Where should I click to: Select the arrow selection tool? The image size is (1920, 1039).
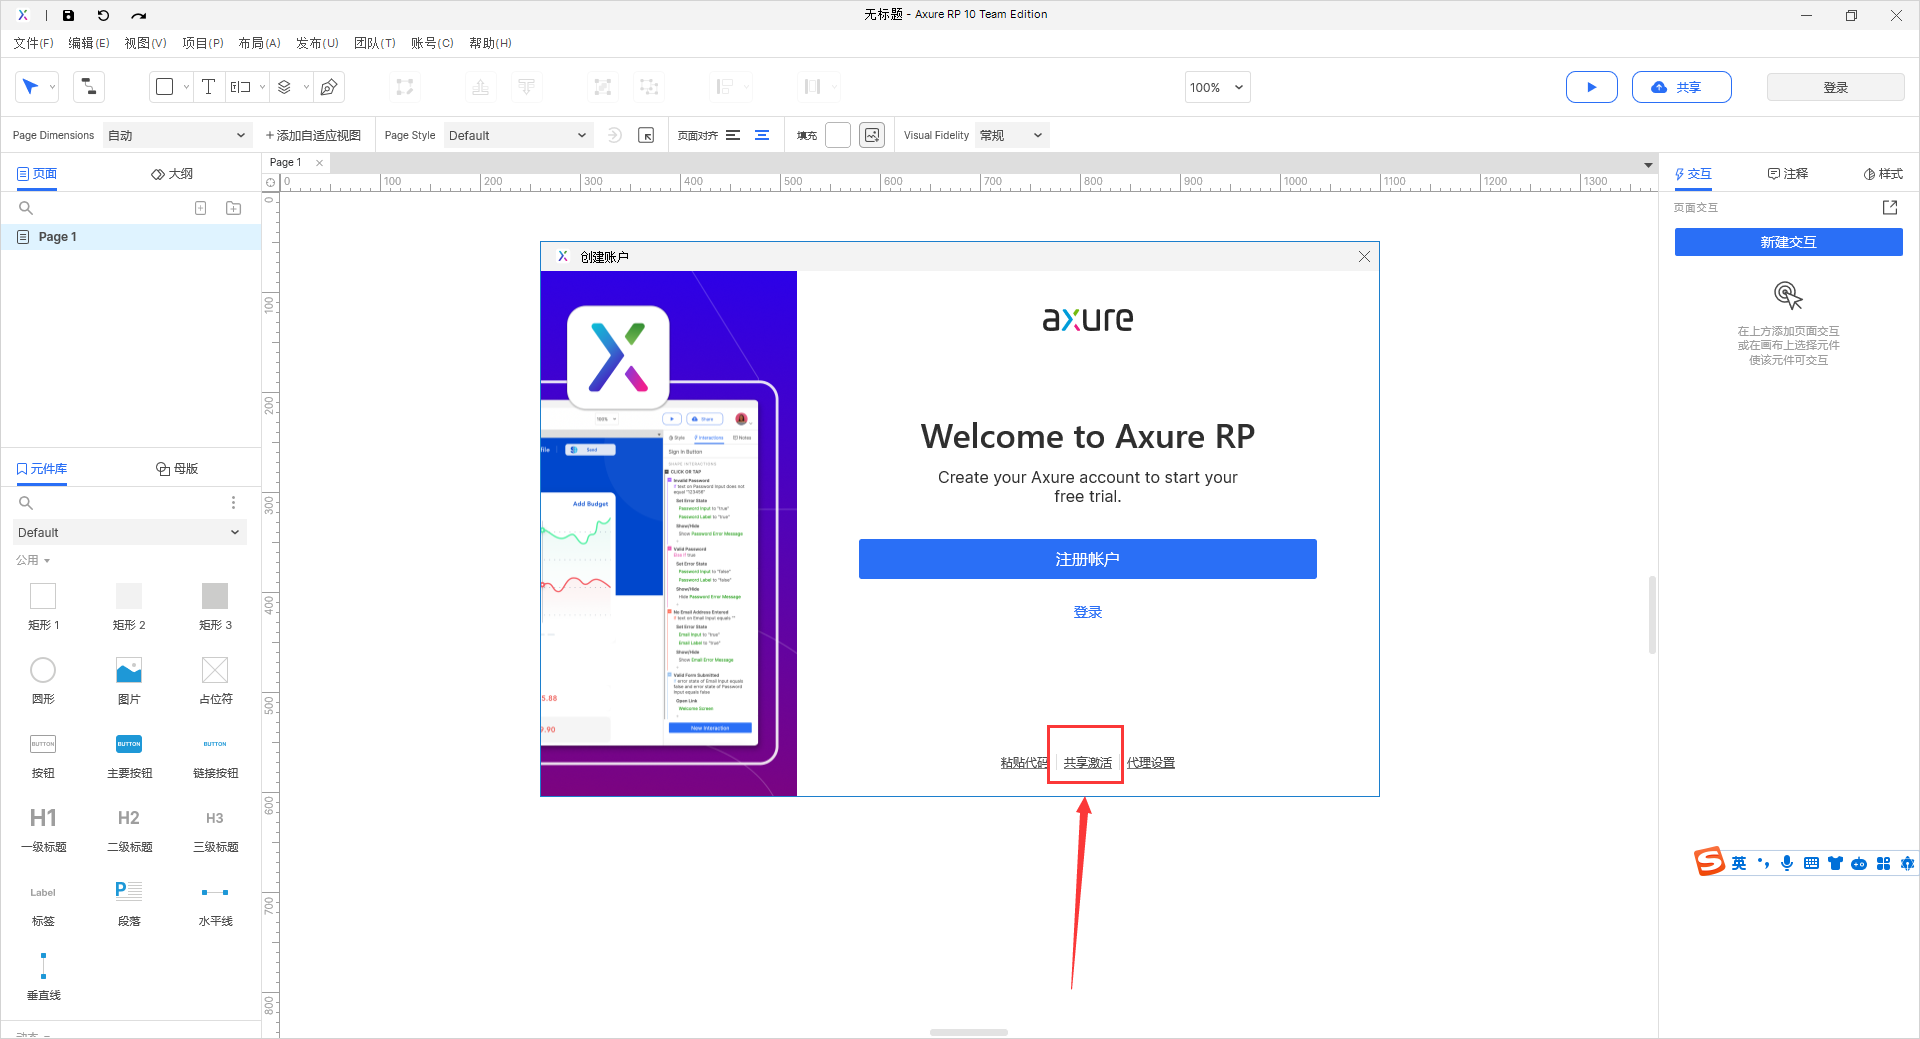(31, 87)
